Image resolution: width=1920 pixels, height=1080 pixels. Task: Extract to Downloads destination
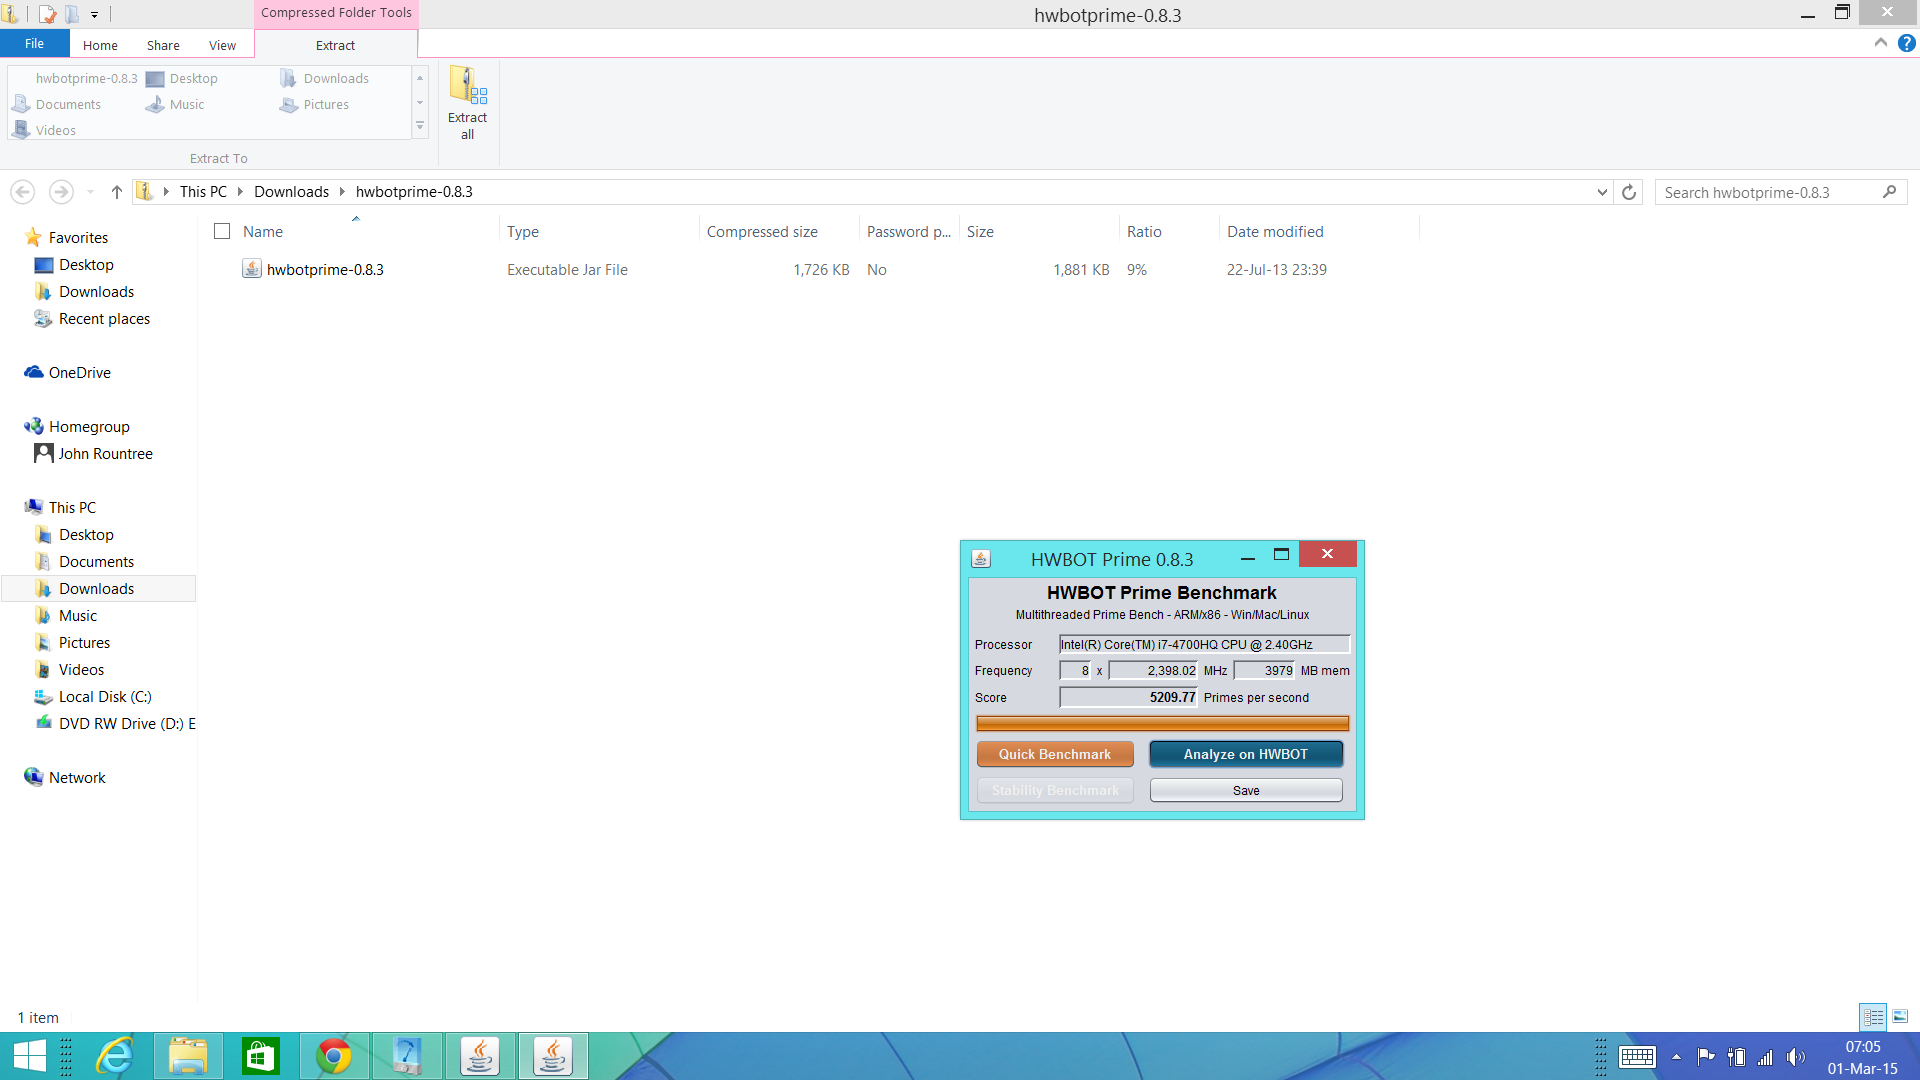(x=325, y=78)
